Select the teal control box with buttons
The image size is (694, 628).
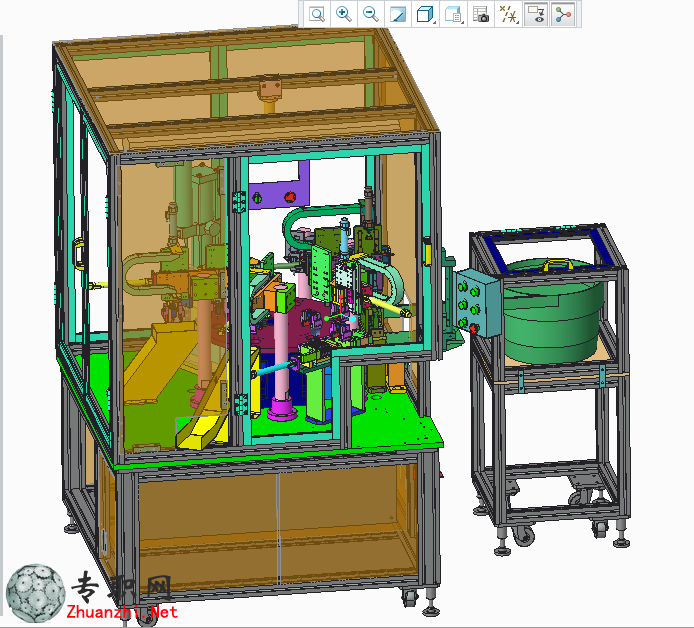point(477,302)
